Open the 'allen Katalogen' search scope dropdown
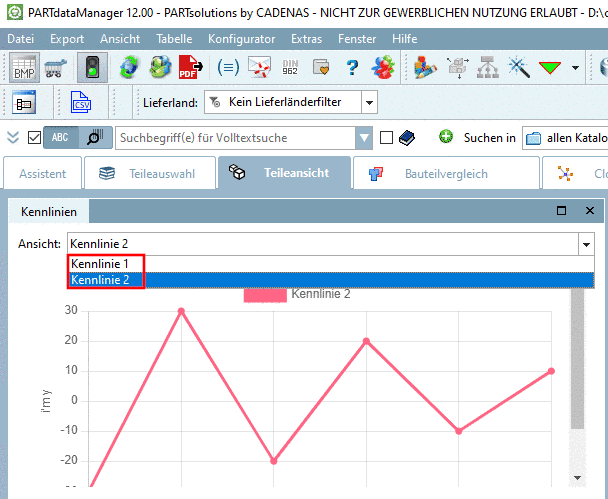Viewport: 608px width, 499px height. (565, 138)
